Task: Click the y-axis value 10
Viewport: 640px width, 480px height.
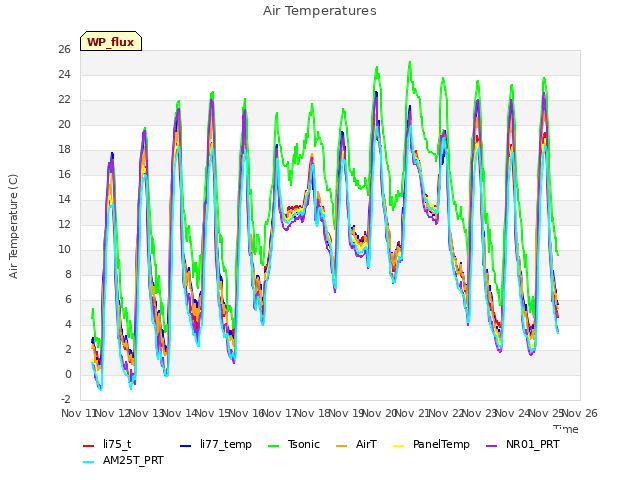Action: click(x=64, y=249)
